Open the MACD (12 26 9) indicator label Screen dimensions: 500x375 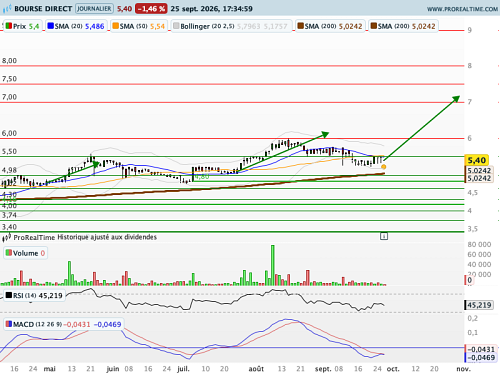[x=63, y=324]
